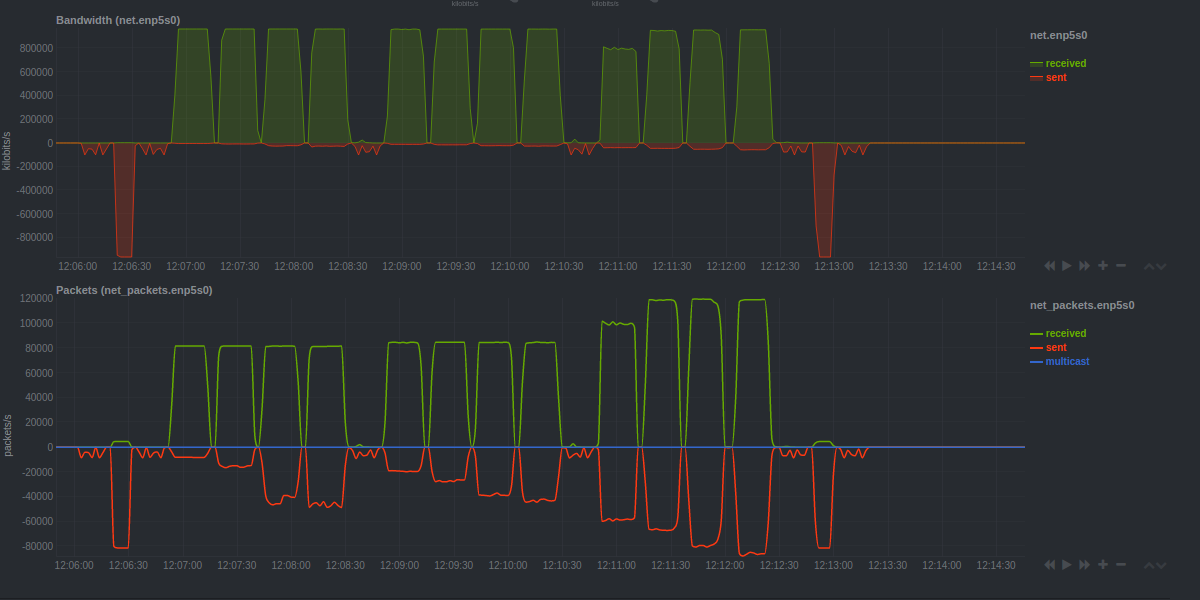Enlarge Packets chart with down chevron
Viewport: 1200px width, 600px height.
click(1161, 565)
